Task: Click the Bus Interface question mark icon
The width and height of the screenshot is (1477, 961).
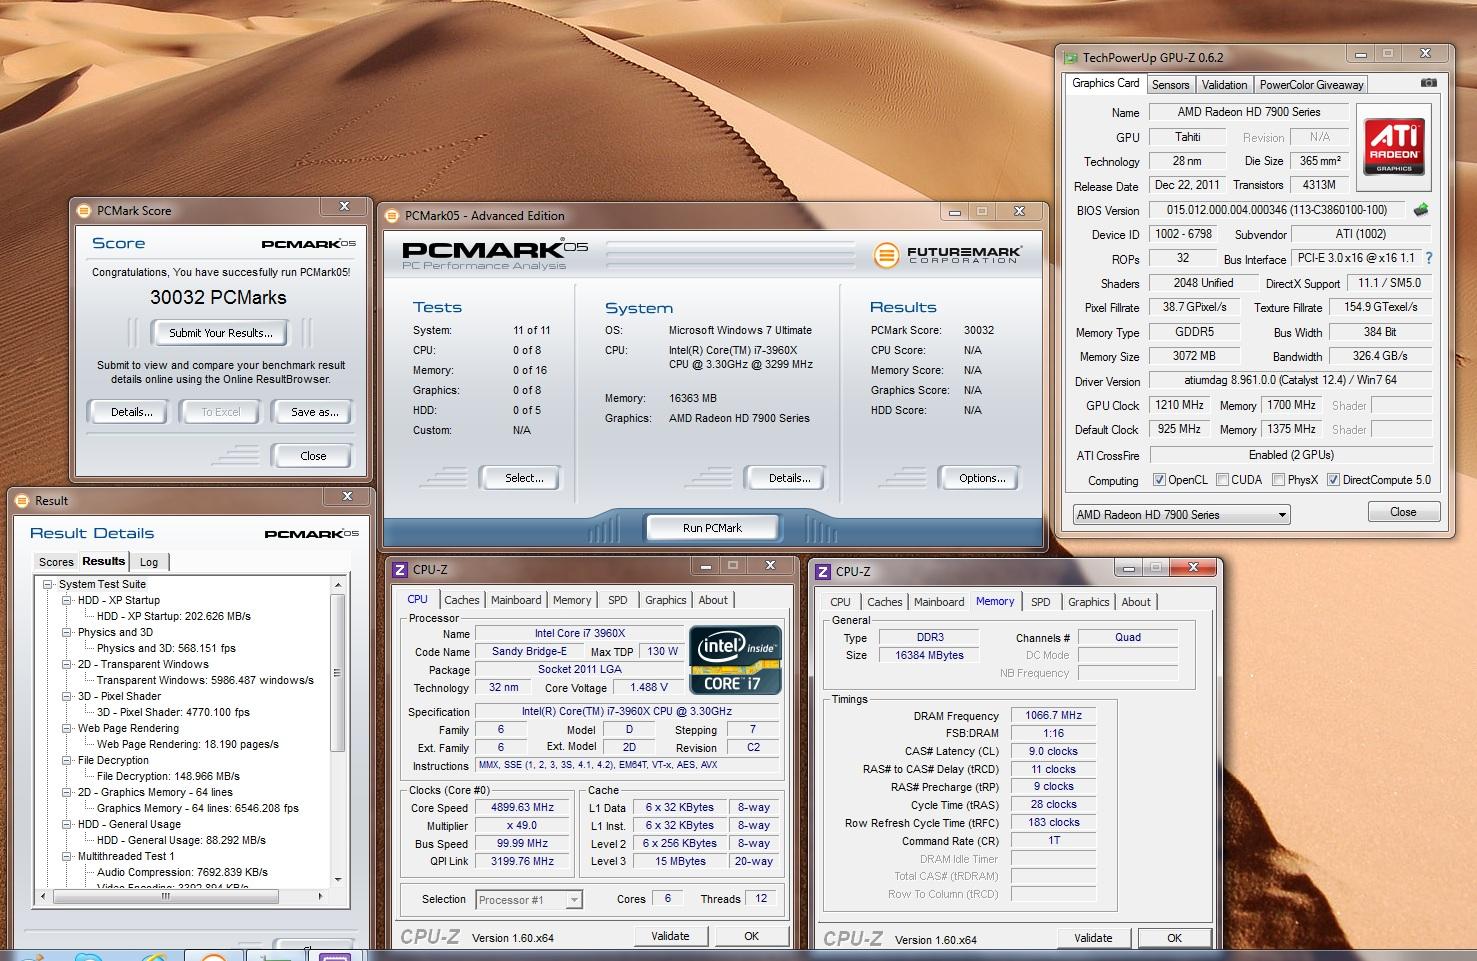Action: (1429, 258)
